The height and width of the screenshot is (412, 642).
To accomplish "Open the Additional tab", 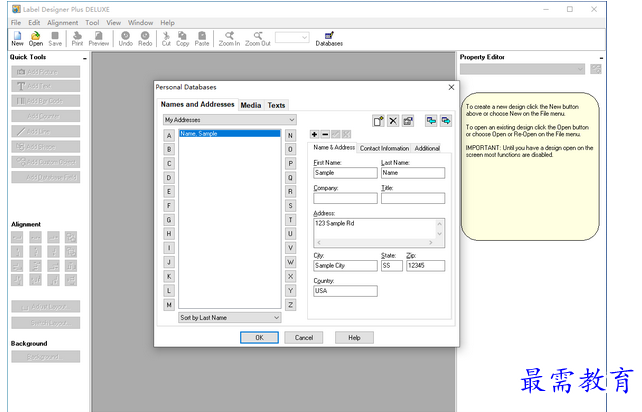I will [x=427, y=148].
